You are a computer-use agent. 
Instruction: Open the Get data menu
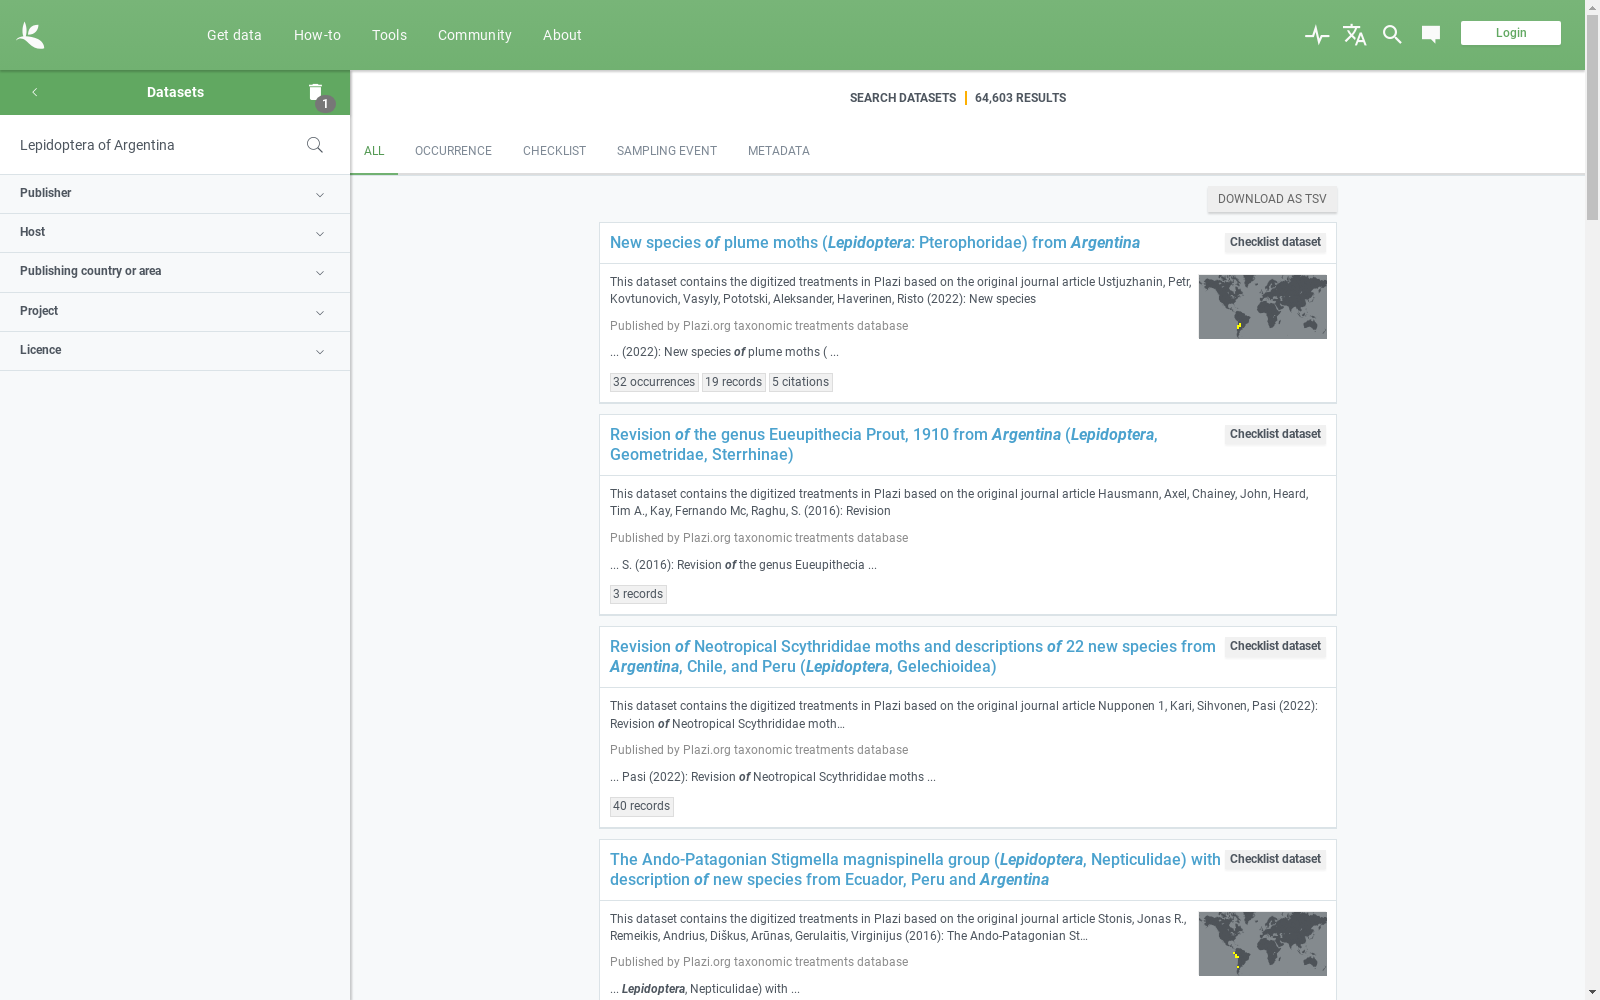pos(234,35)
